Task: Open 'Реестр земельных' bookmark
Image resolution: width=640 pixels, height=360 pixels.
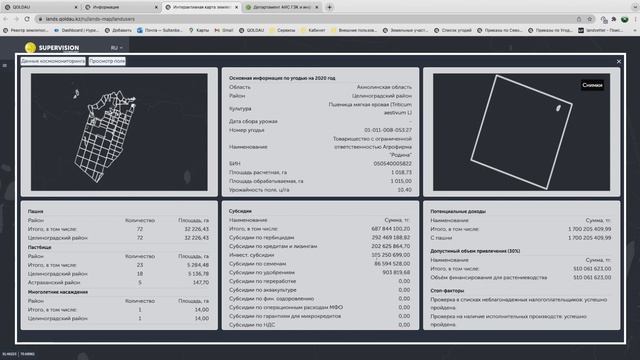Action: coord(26,30)
